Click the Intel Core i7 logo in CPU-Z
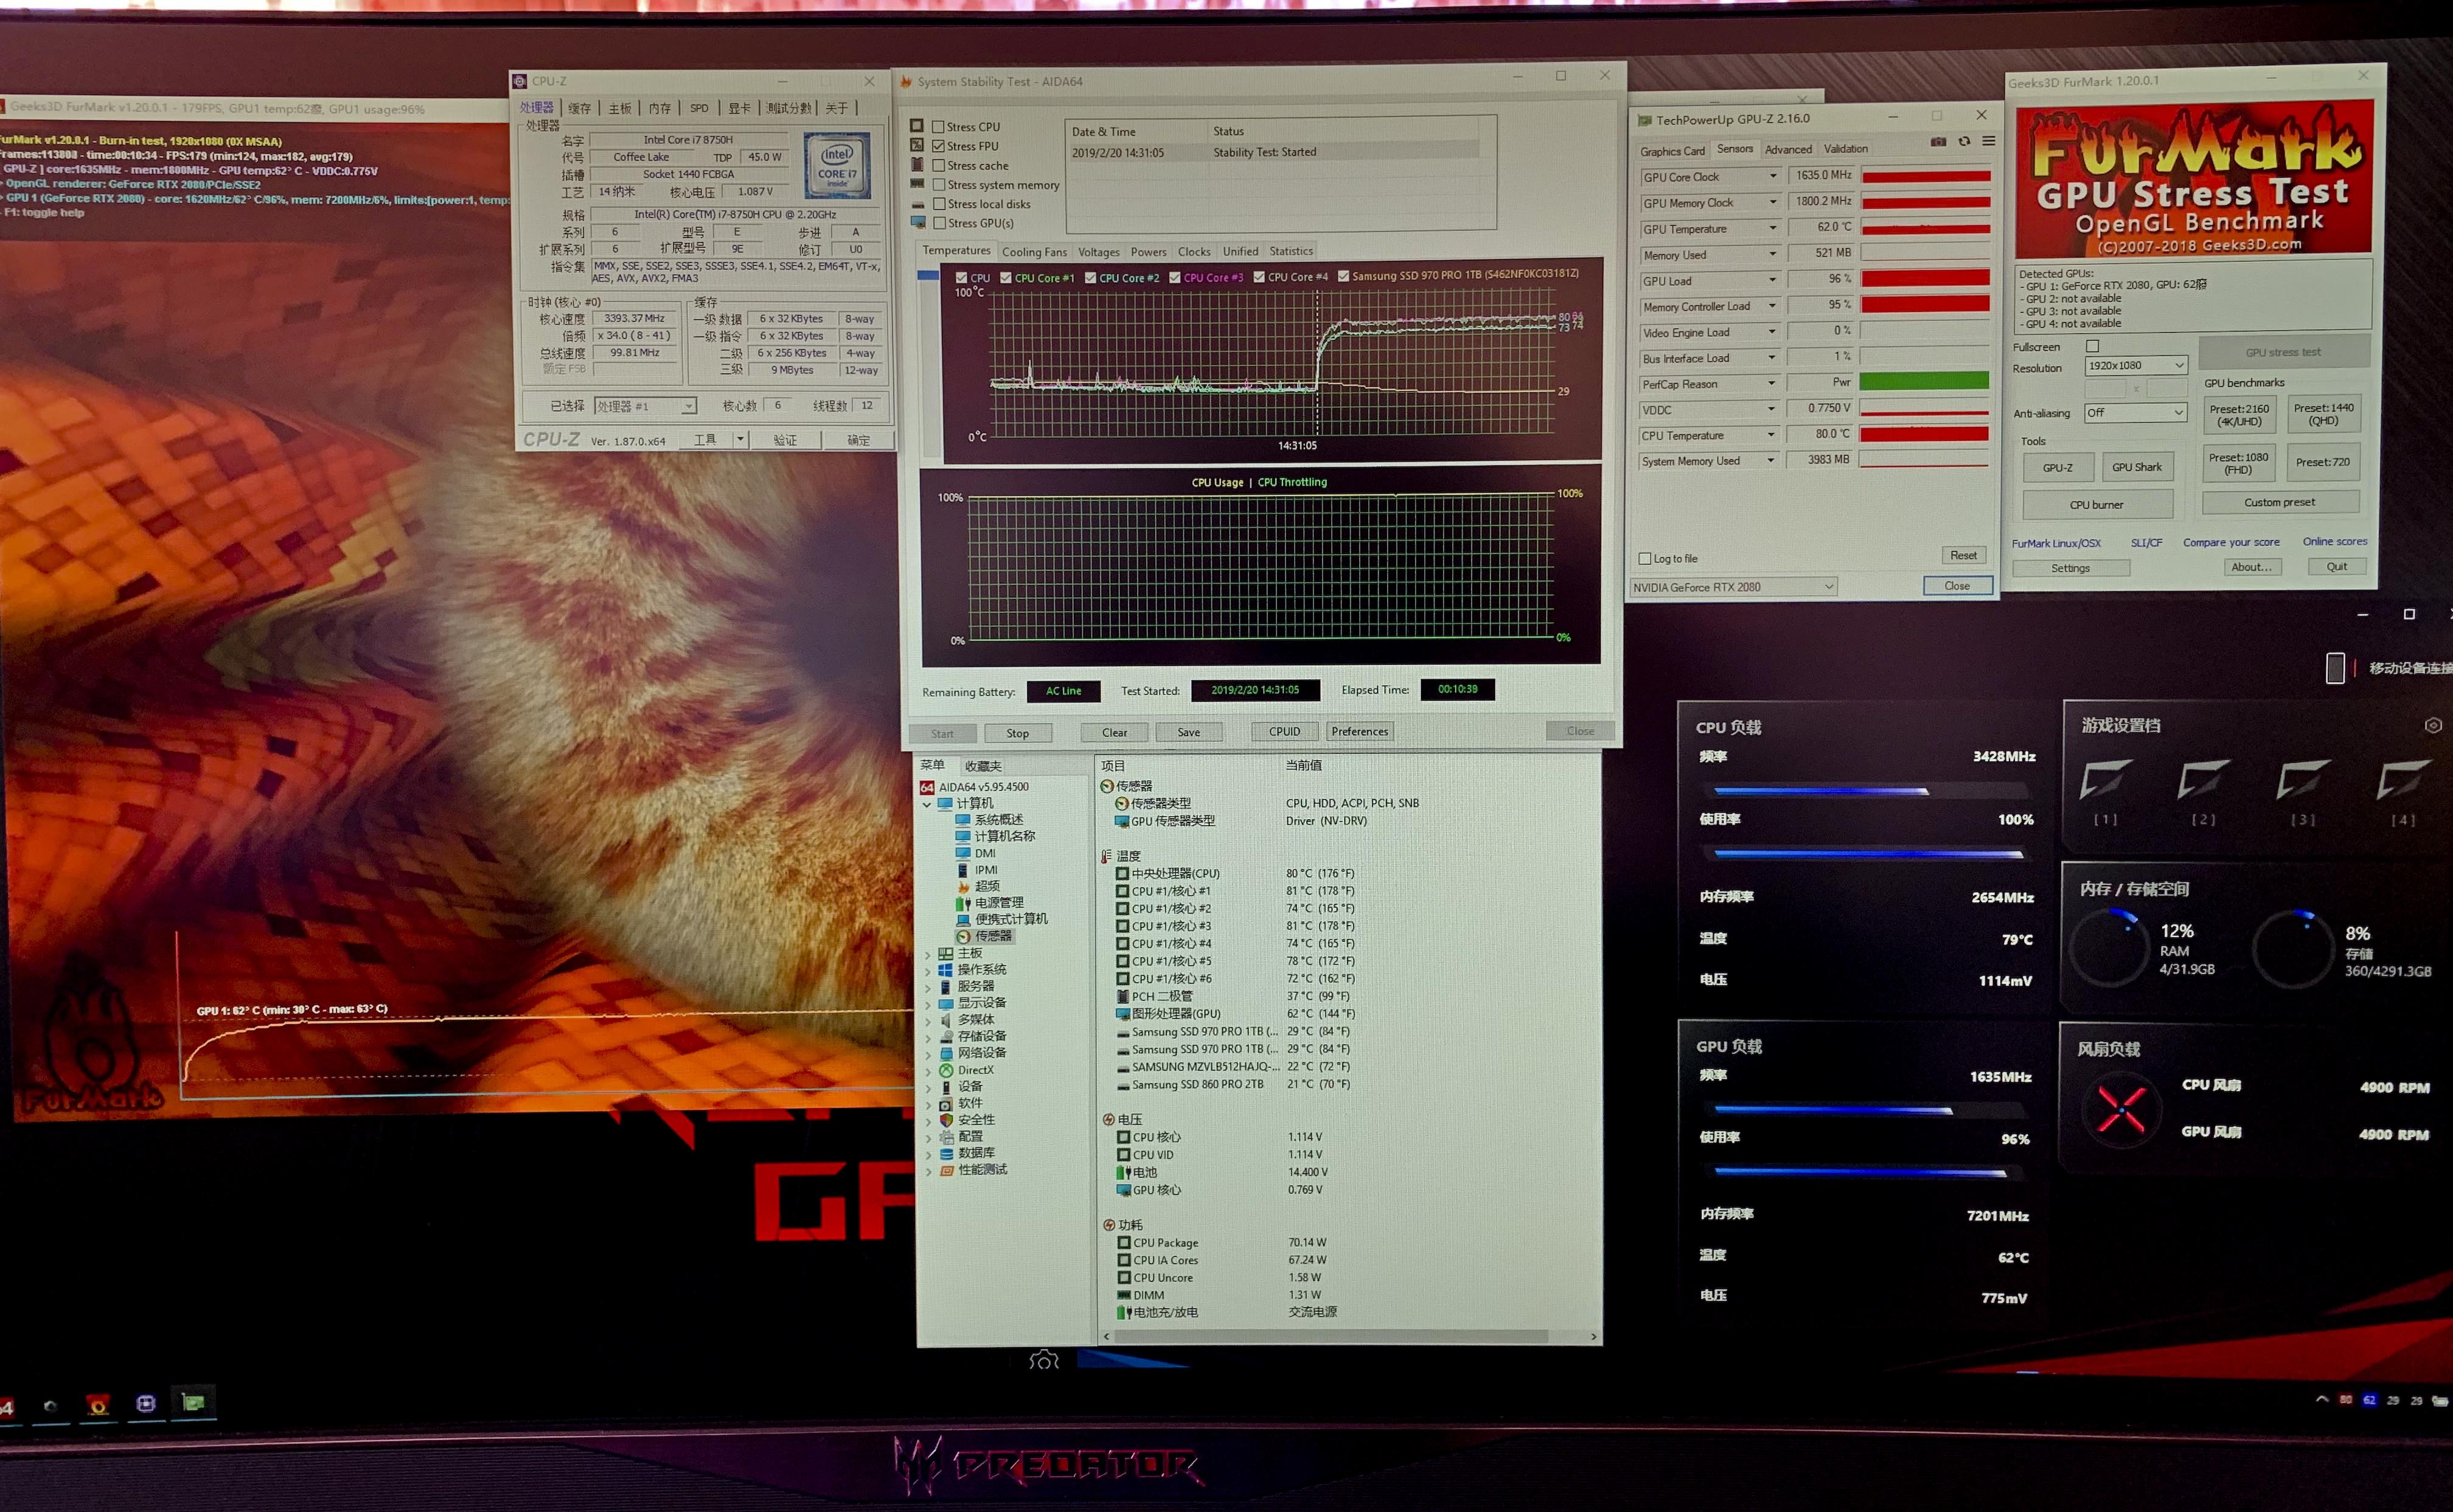The height and width of the screenshot is (1512, 2453). coord(837,166)
